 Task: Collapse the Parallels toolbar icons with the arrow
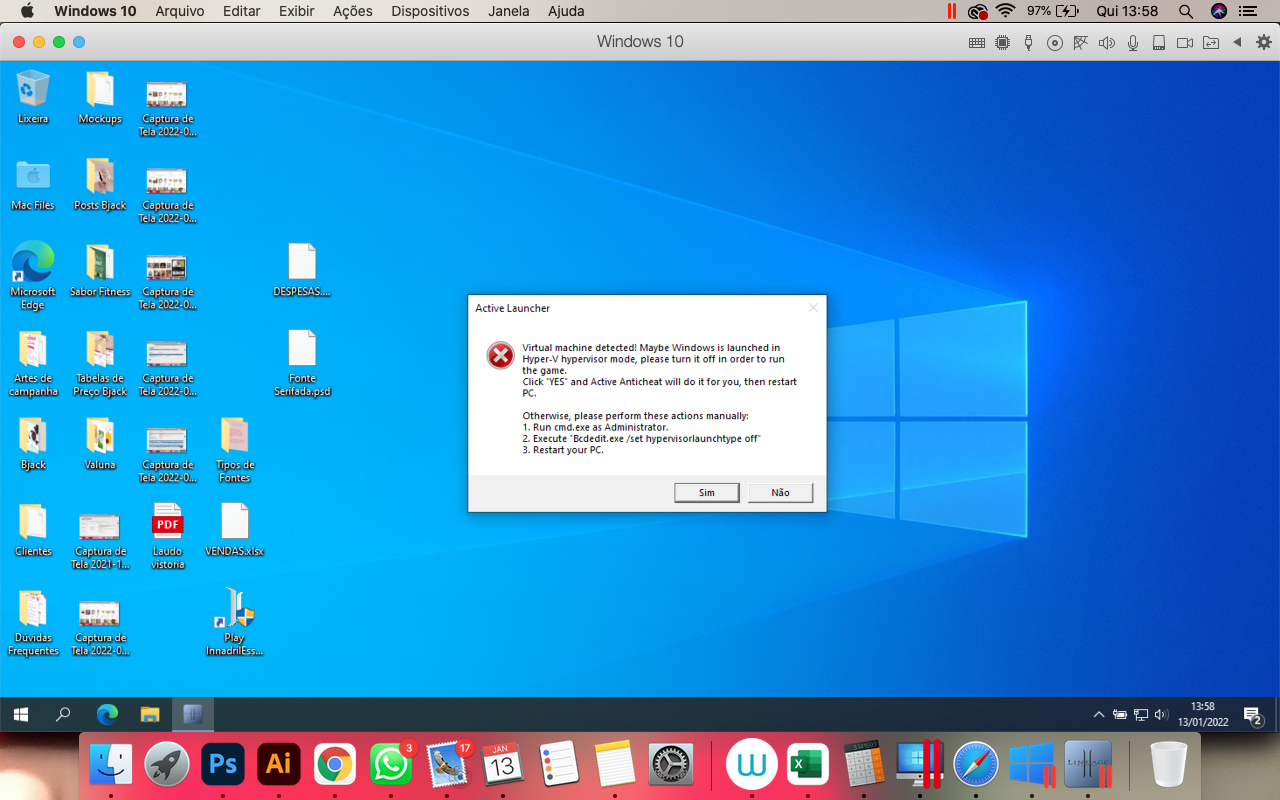[1237, 42]
